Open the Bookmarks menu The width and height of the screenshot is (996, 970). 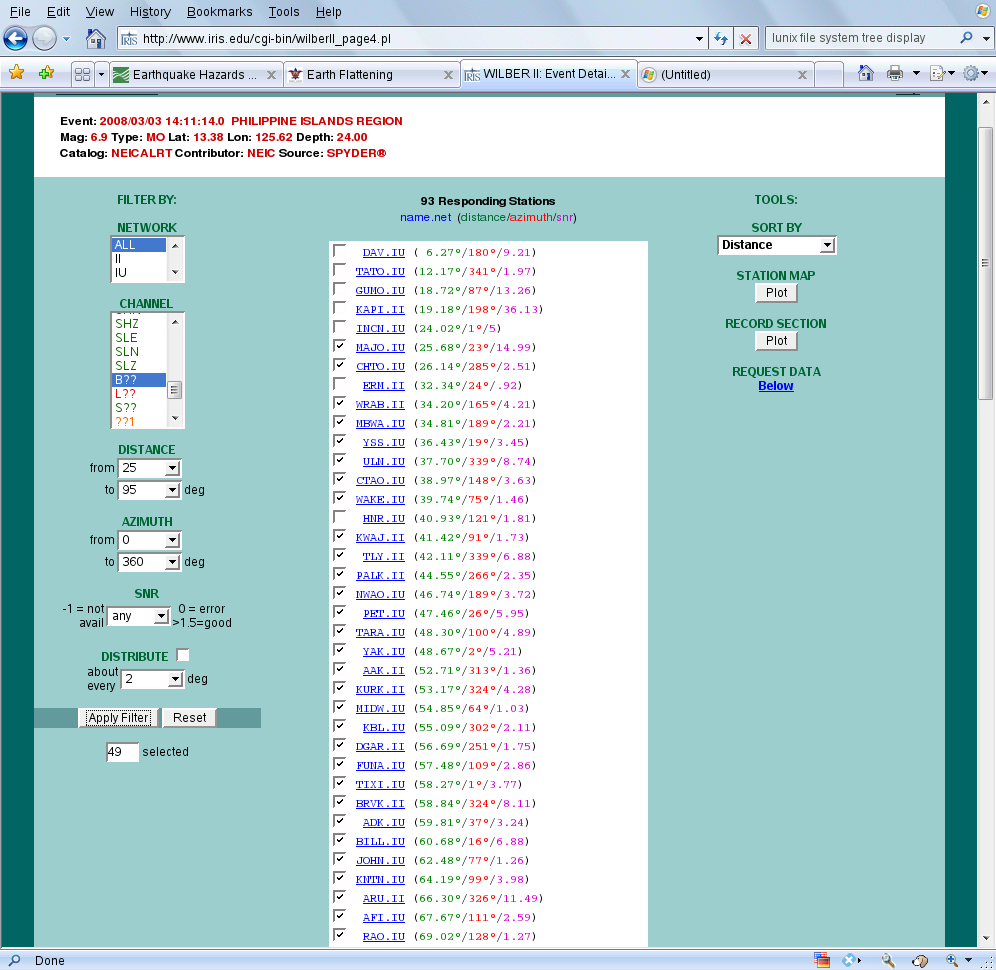(x=219, y=11)
